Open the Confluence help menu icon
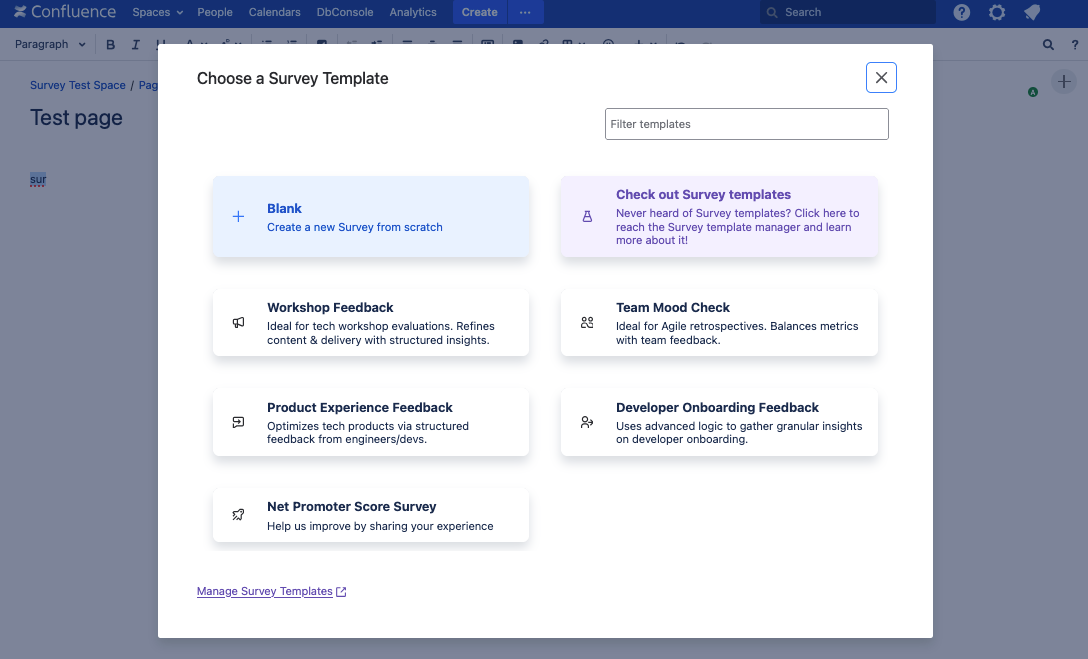1088x659 pixels. click(x=962, y=12)
